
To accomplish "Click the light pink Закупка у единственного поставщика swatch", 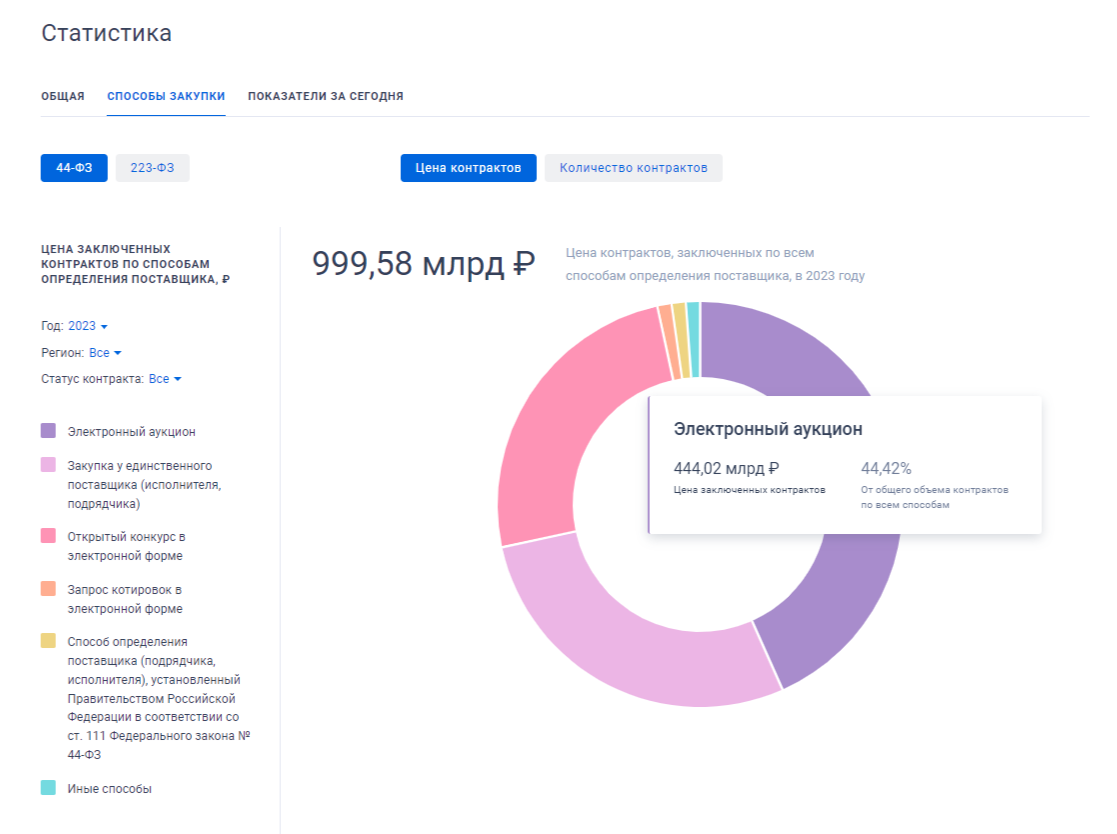I will [48, 465].
